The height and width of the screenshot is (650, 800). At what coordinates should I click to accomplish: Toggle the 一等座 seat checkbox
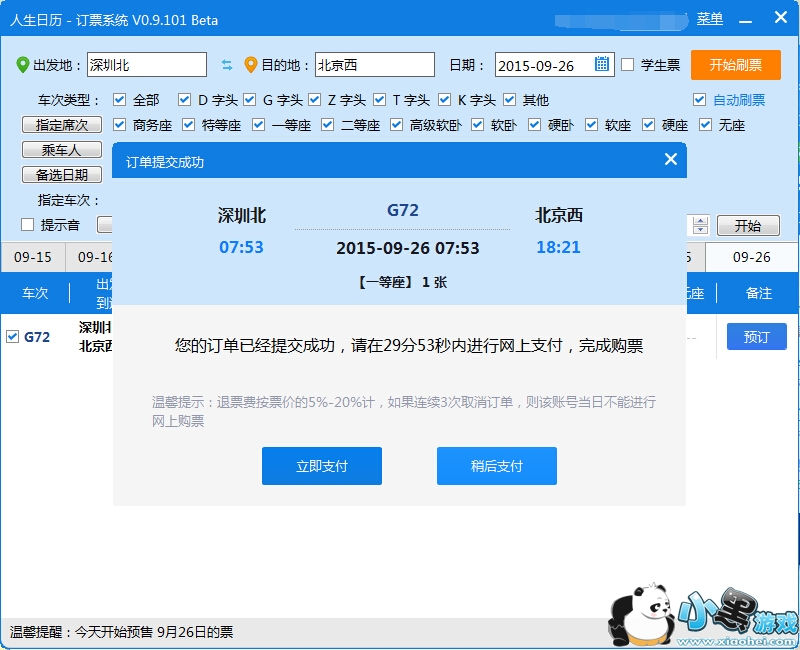tap(259, 124)
